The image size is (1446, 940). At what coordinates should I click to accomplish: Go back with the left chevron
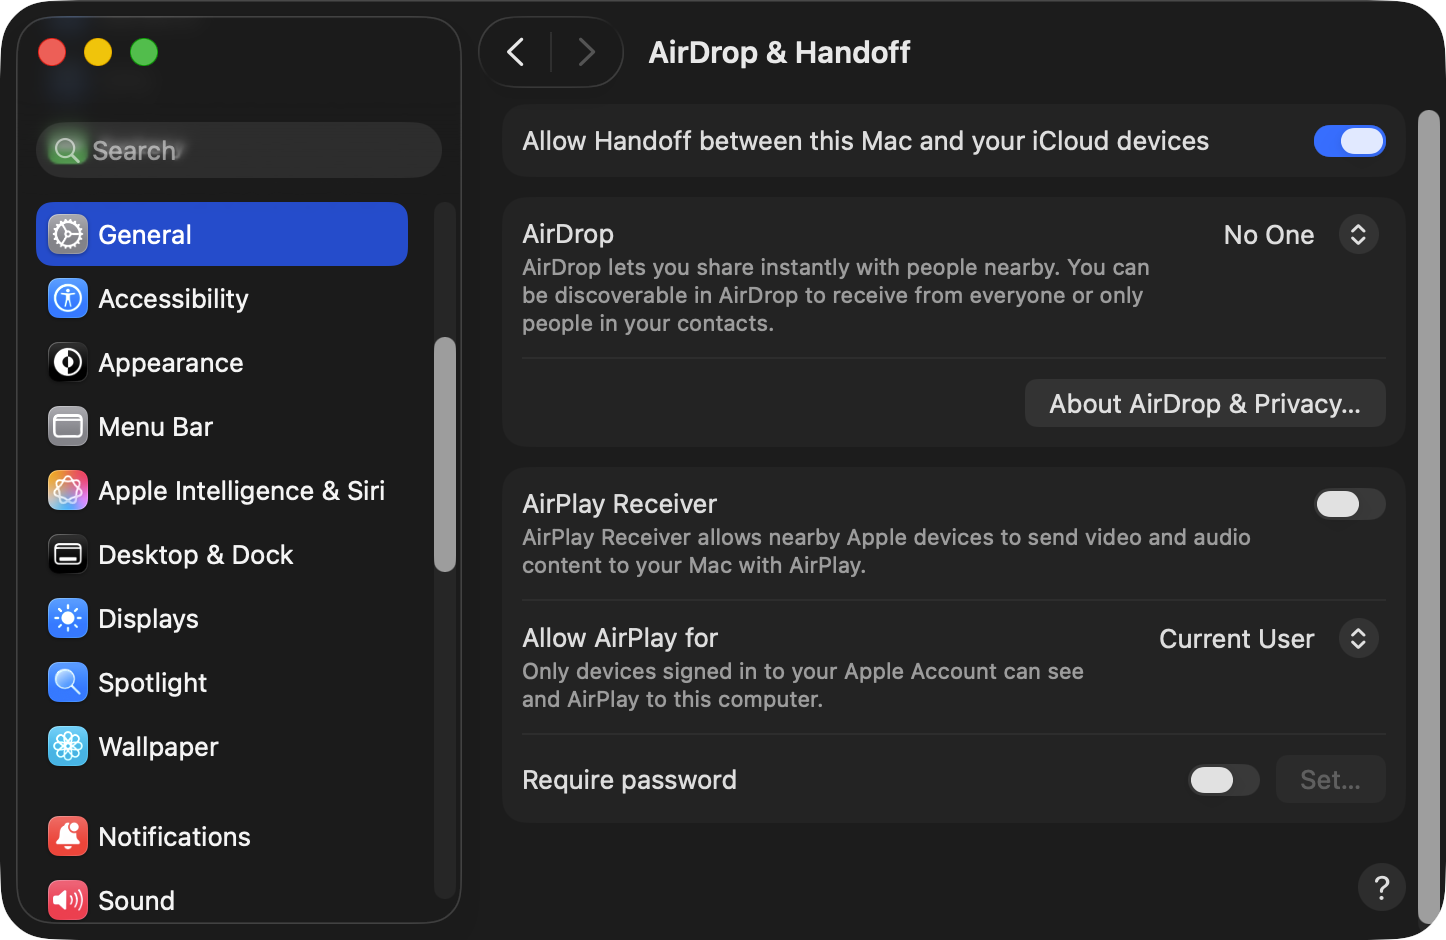pyautogui.click(x=516, y=52)
